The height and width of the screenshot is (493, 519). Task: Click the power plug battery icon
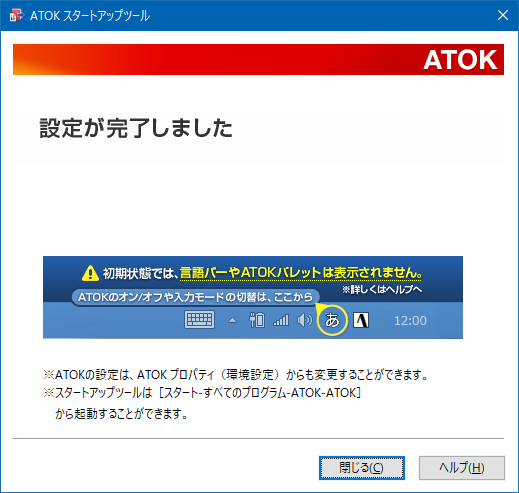[257, 320]
